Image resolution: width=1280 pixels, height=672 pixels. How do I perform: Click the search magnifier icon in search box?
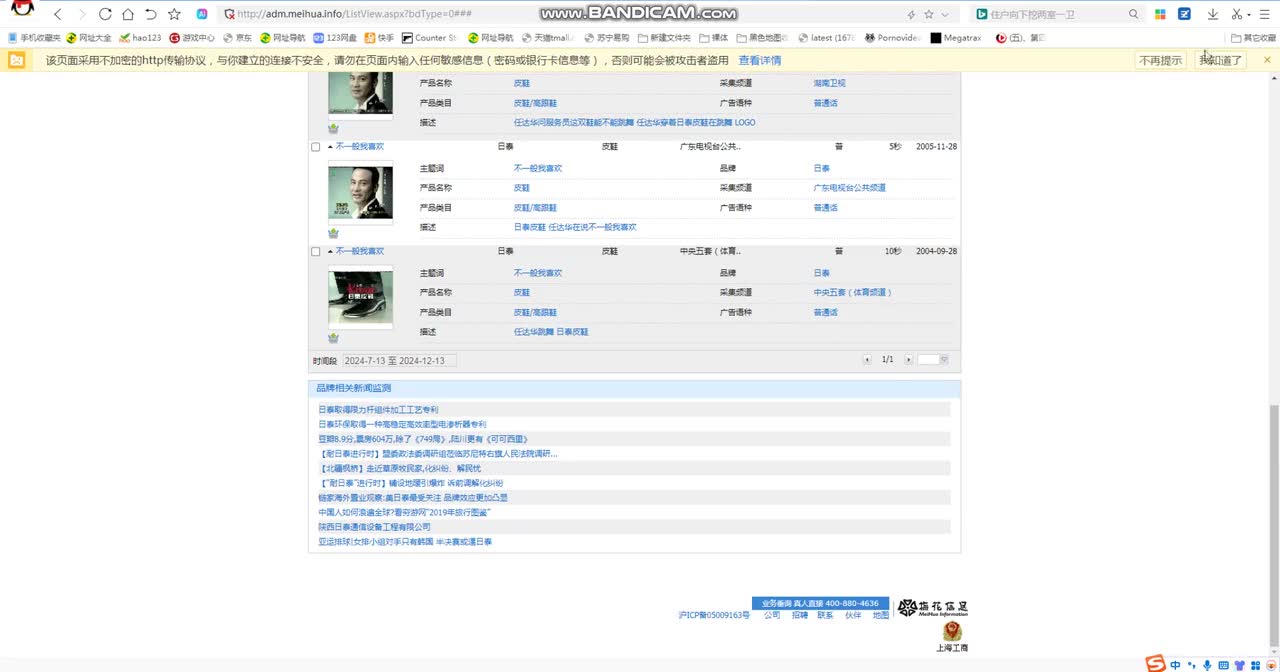tap(1133, 14)
